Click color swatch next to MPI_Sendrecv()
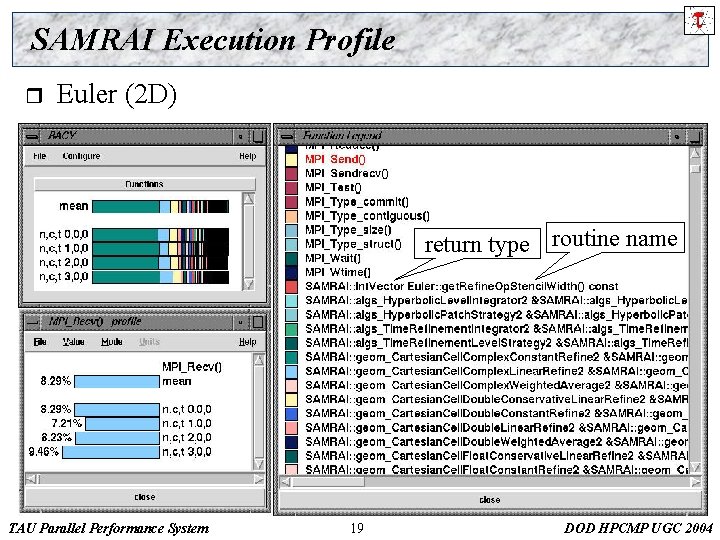The image size is (720, 540). 291,174
